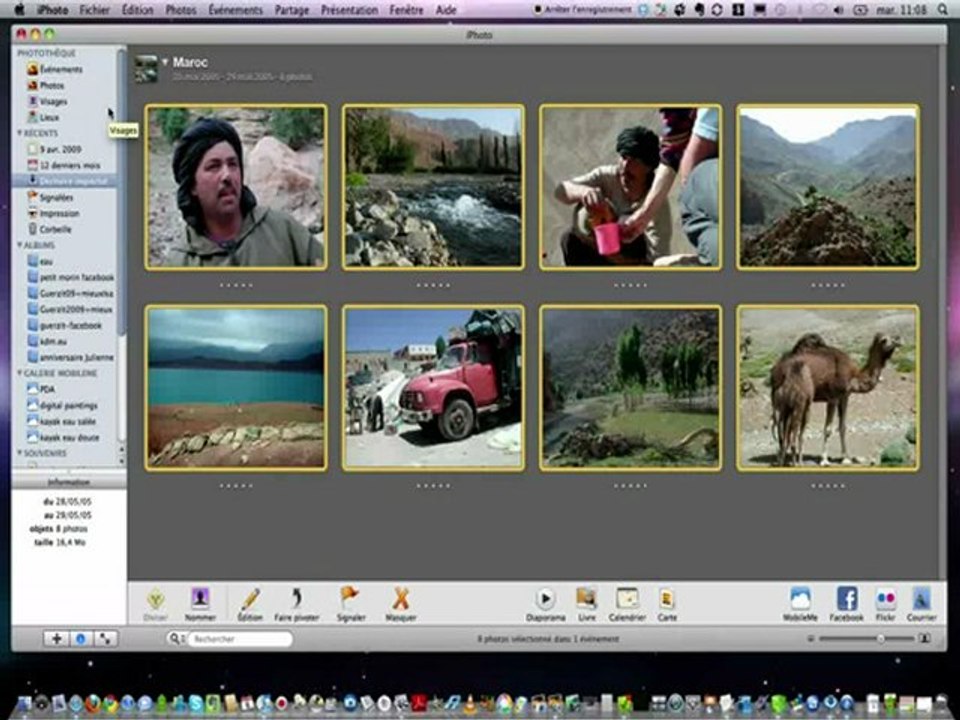Click the plus add-album button
This screenshot has height=720, width=960.
point(56,639)
